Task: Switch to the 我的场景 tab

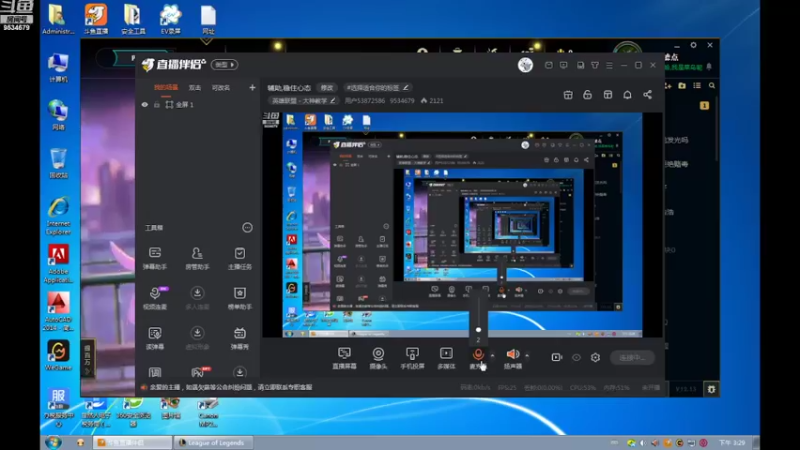Action: 166,88
